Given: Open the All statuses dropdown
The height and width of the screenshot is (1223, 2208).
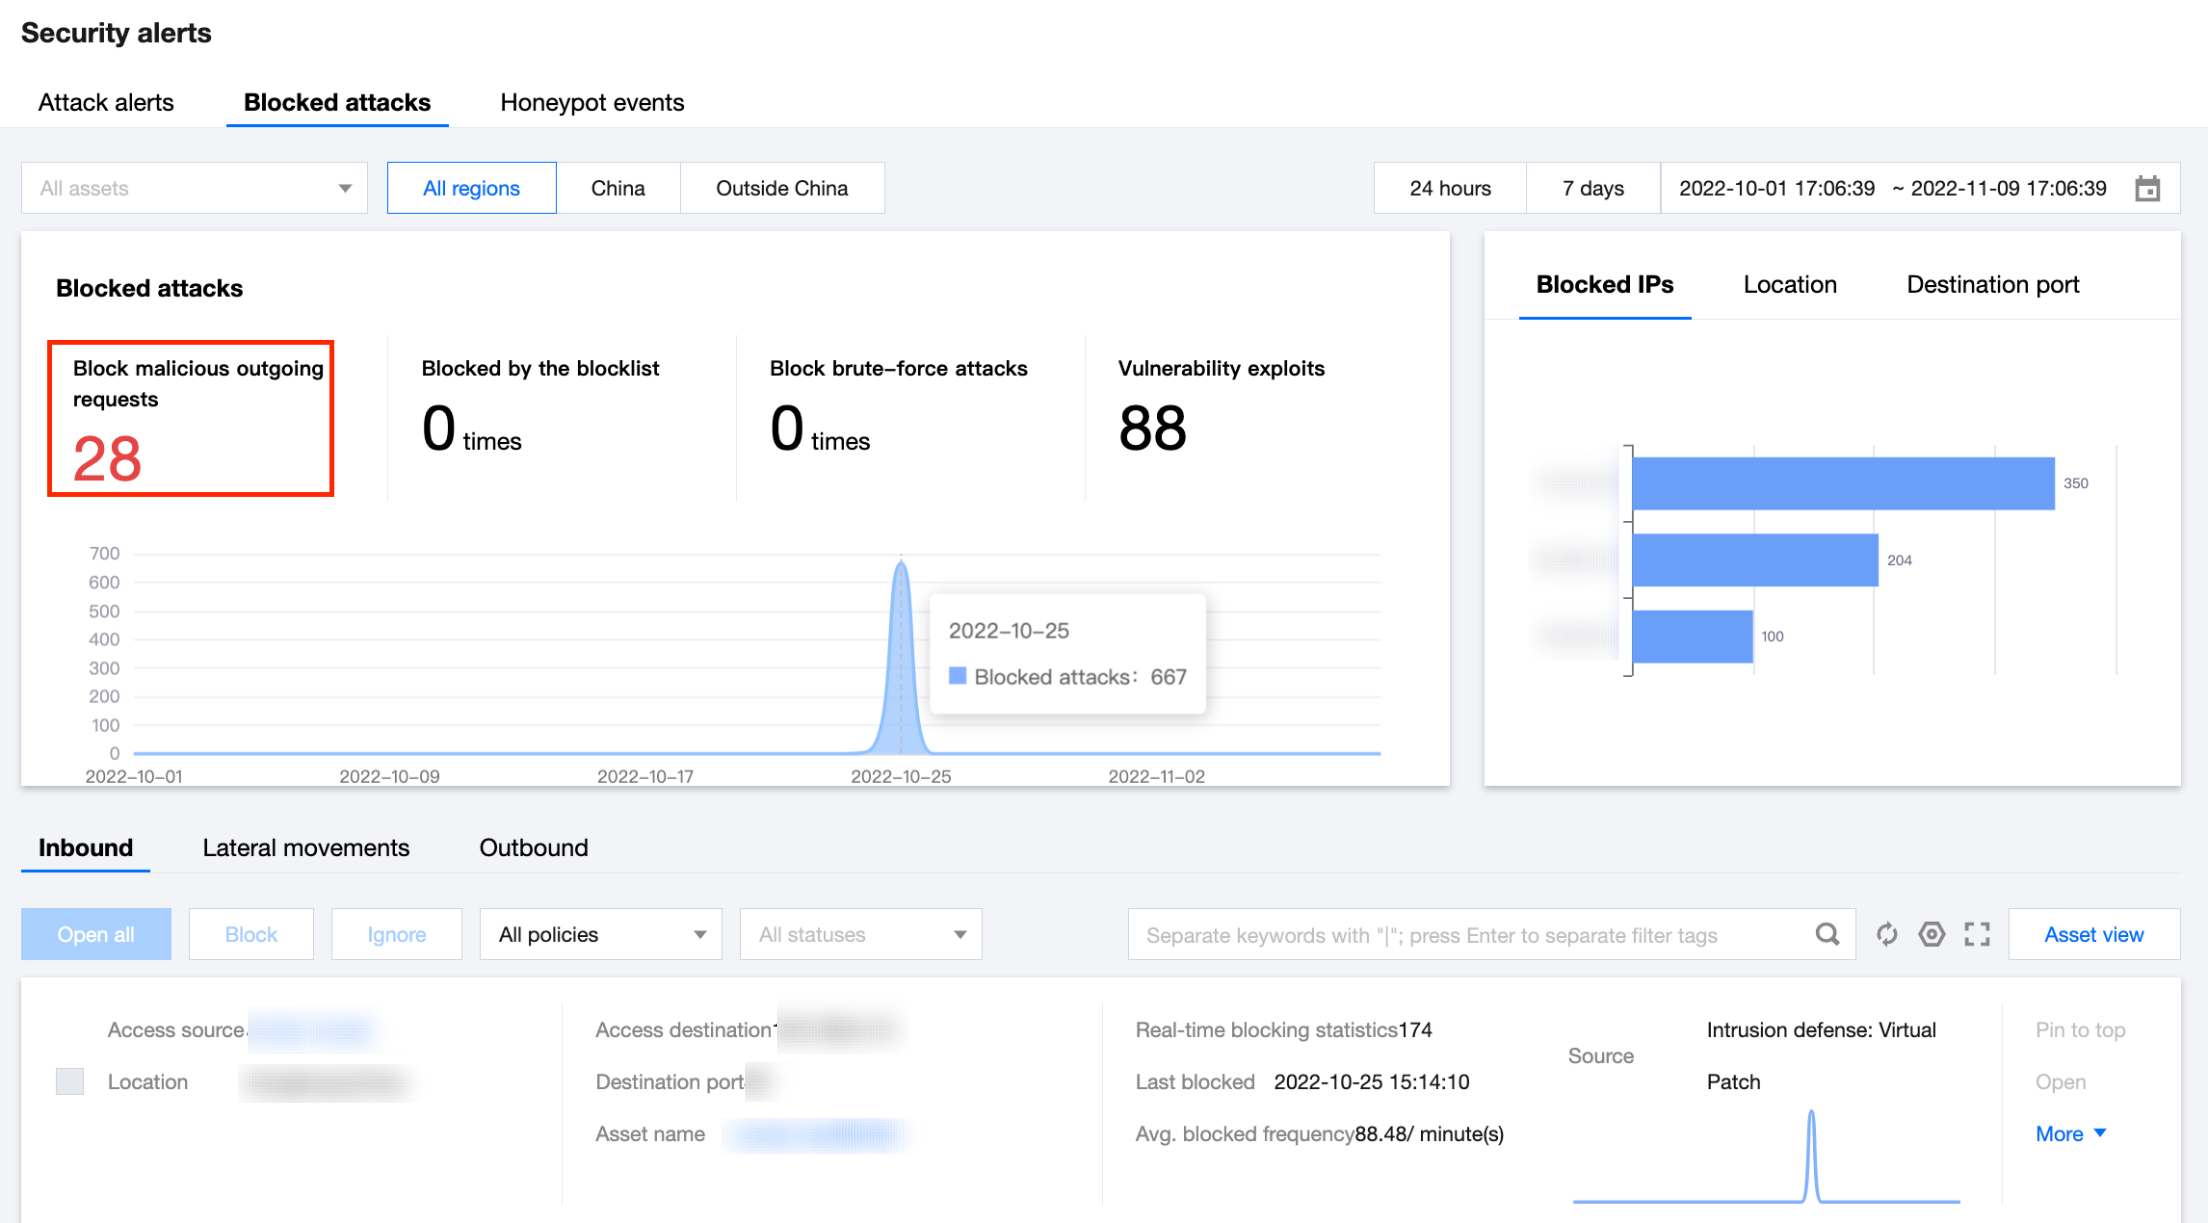Looking at the screenshot, I should pyautogui.click(x=860, y=934).
